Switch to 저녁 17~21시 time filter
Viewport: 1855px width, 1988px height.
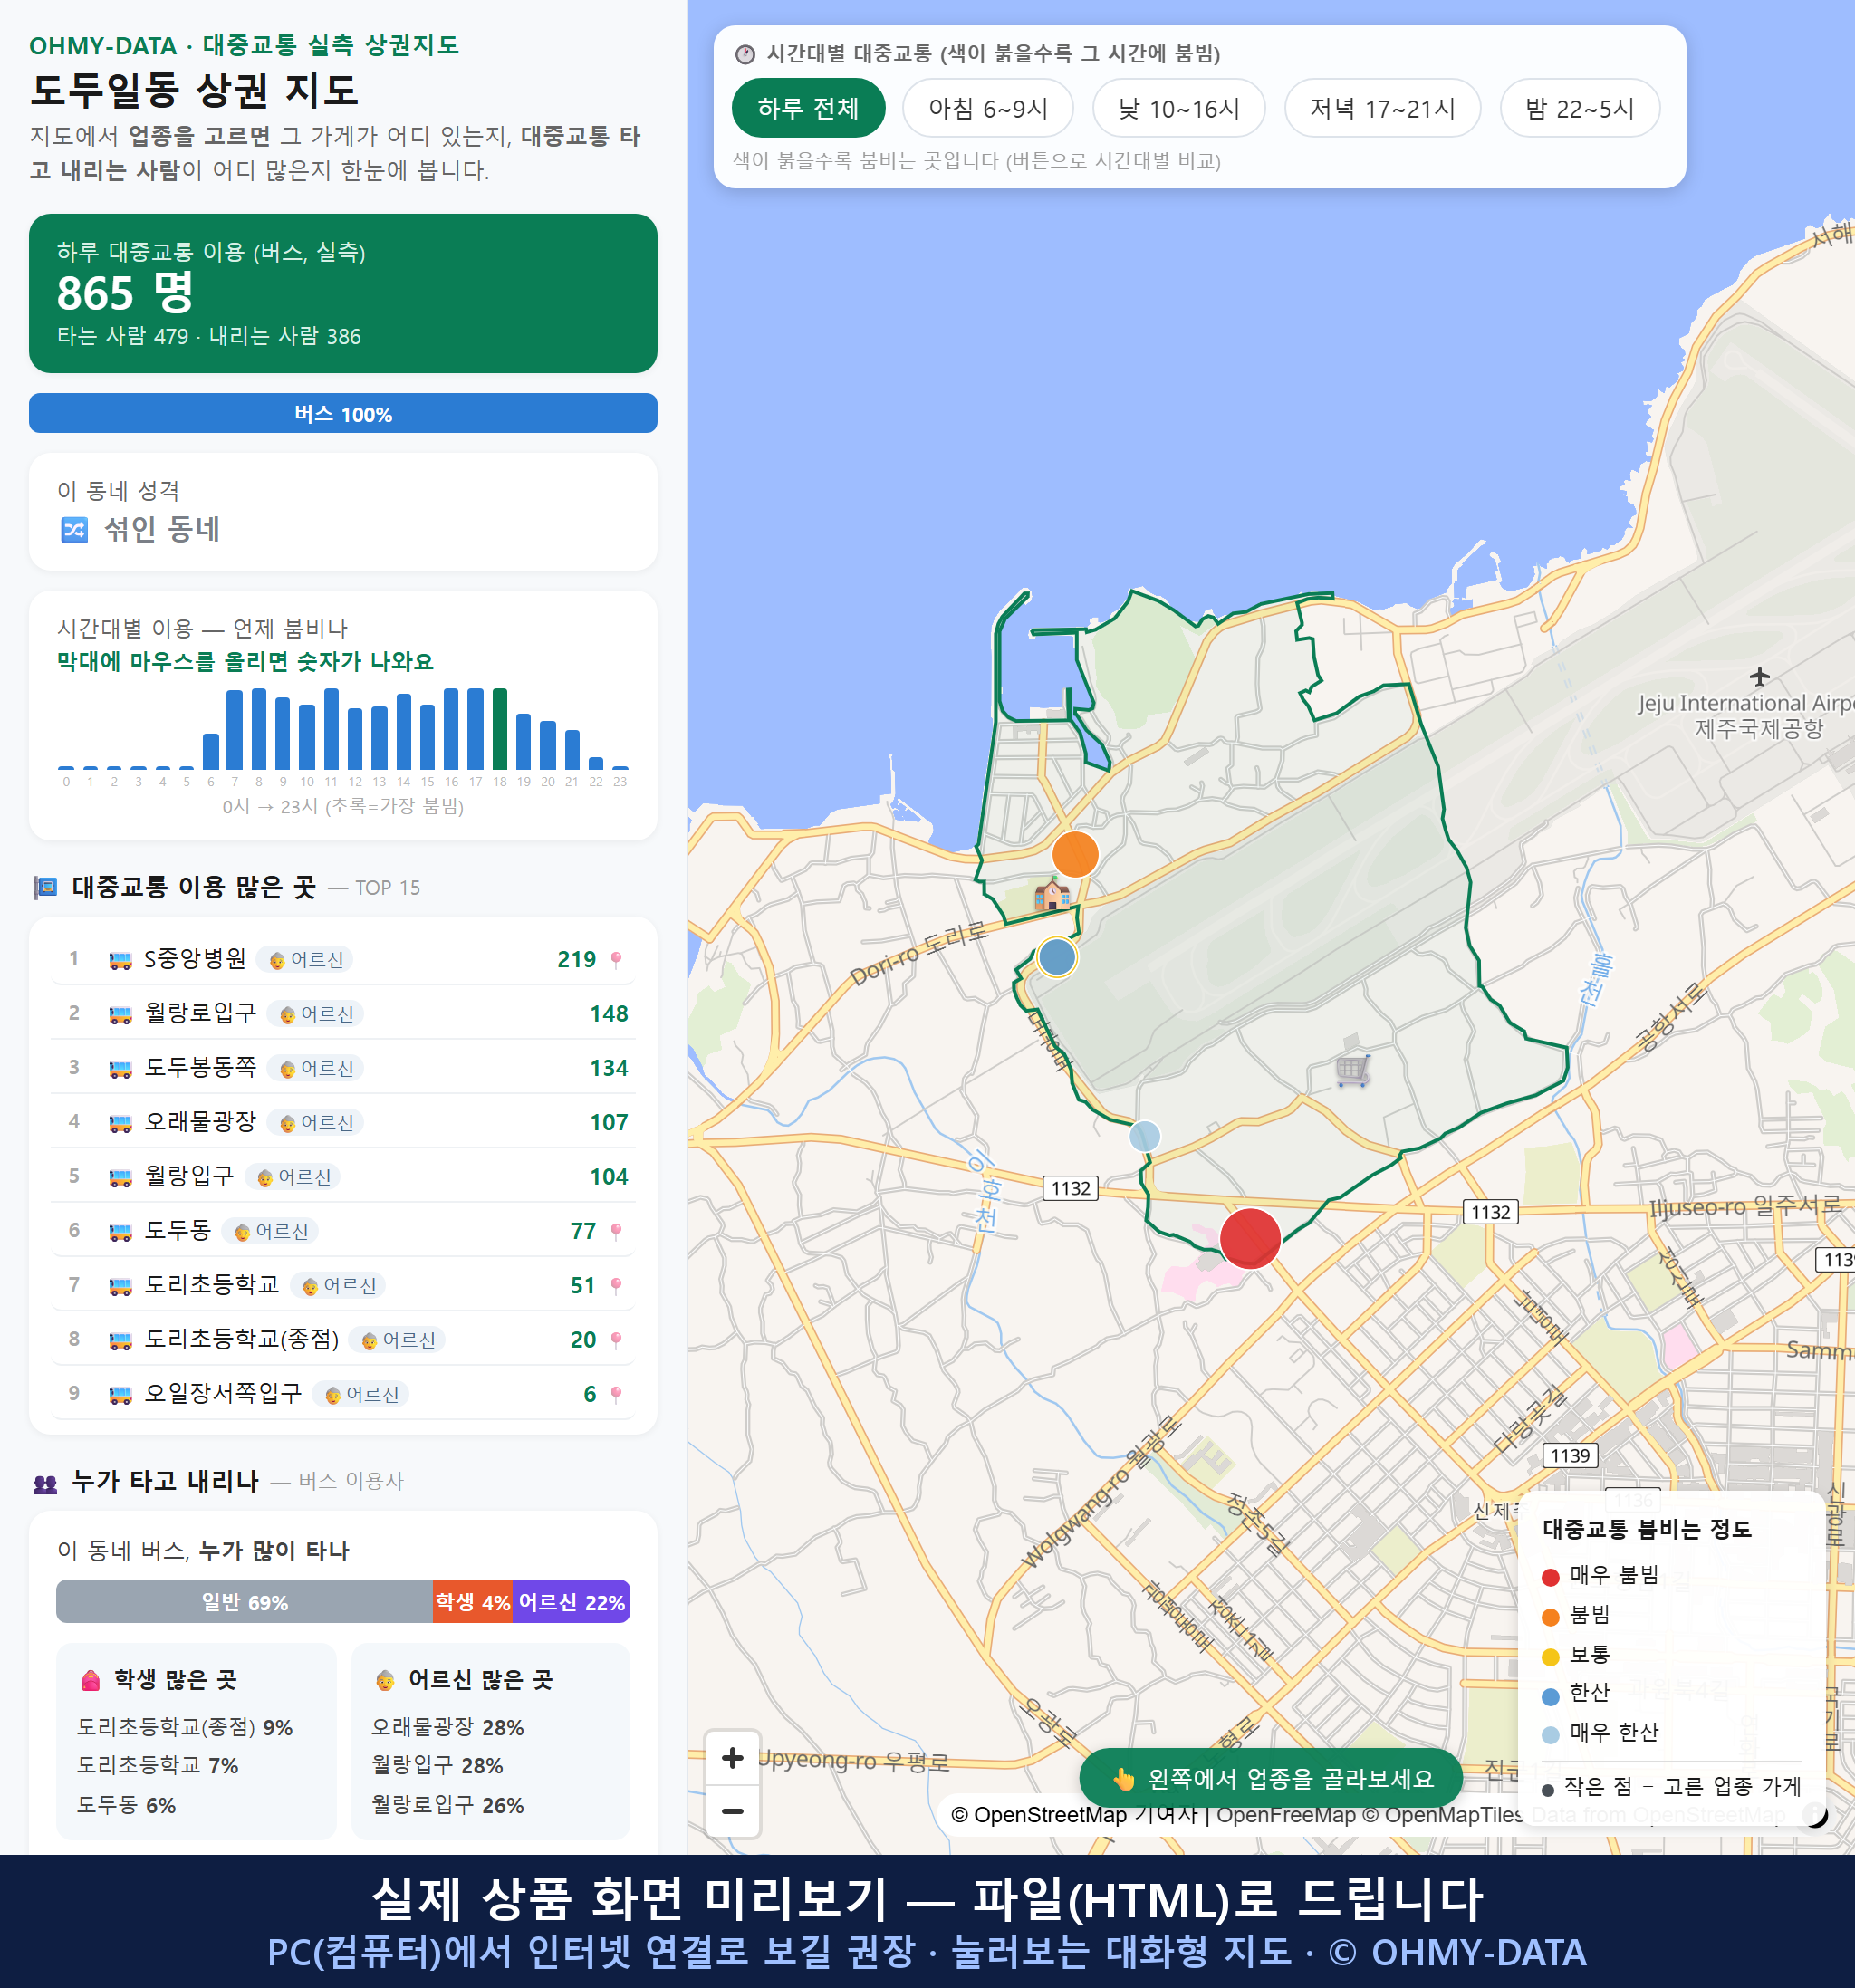[x=1382, y=108]
